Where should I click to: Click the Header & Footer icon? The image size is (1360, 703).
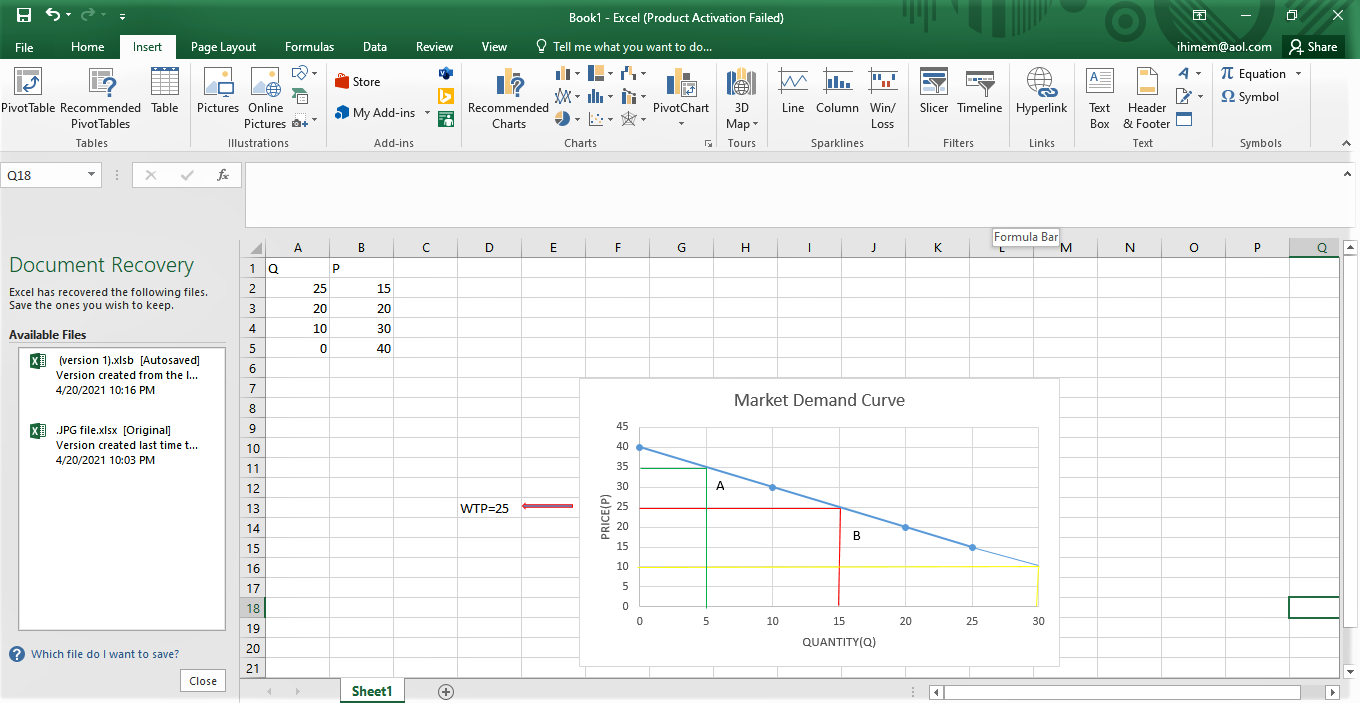click(1146, 84)
